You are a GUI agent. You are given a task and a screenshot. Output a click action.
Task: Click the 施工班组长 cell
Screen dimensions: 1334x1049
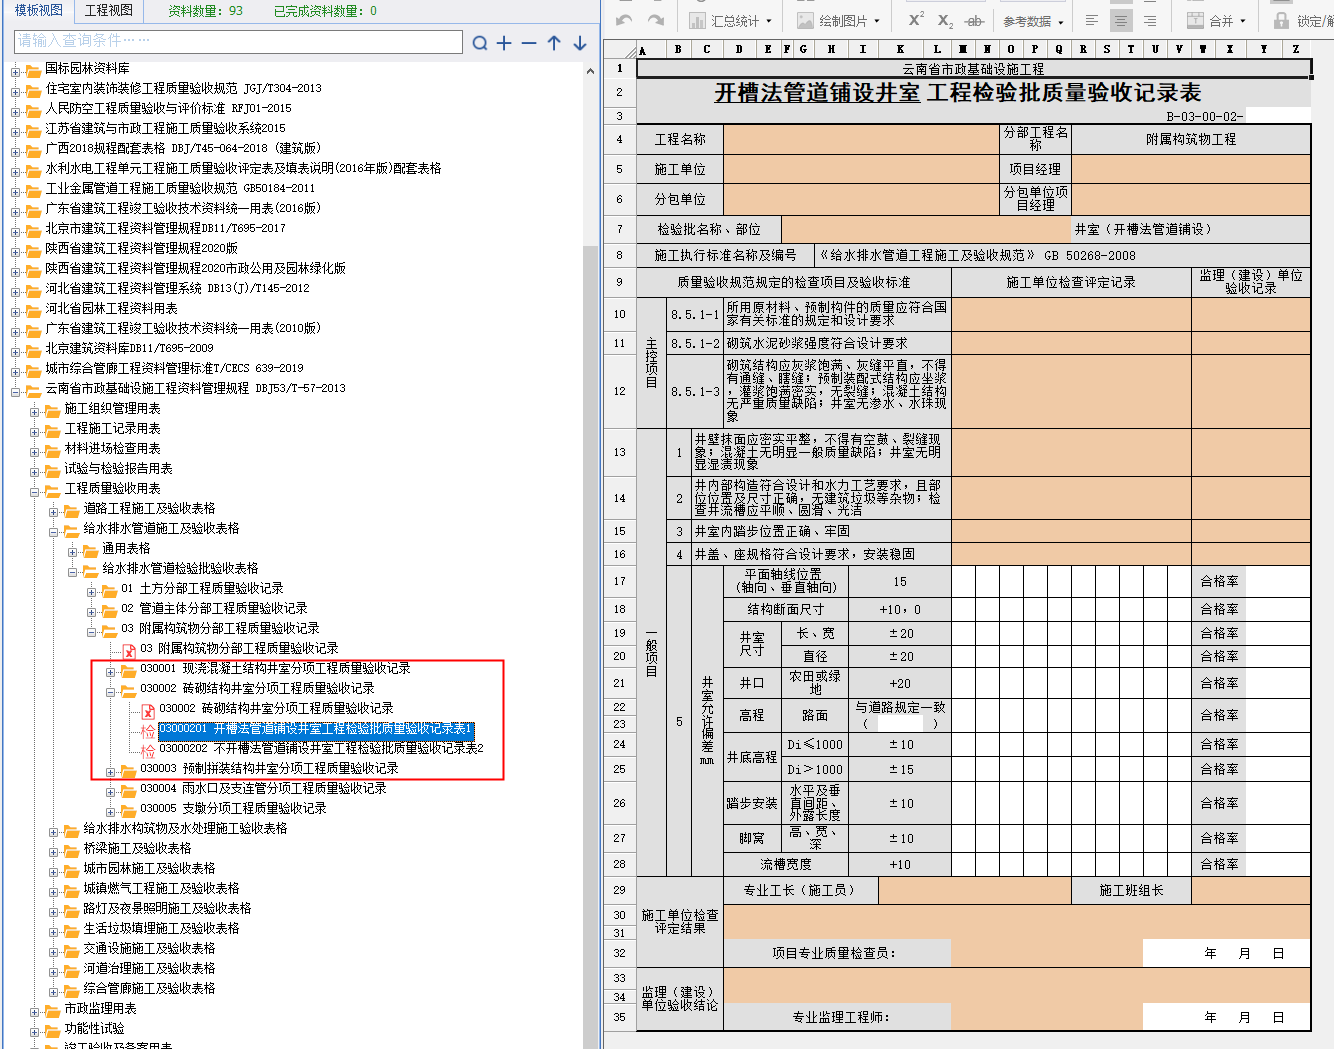coord(1131,890)
